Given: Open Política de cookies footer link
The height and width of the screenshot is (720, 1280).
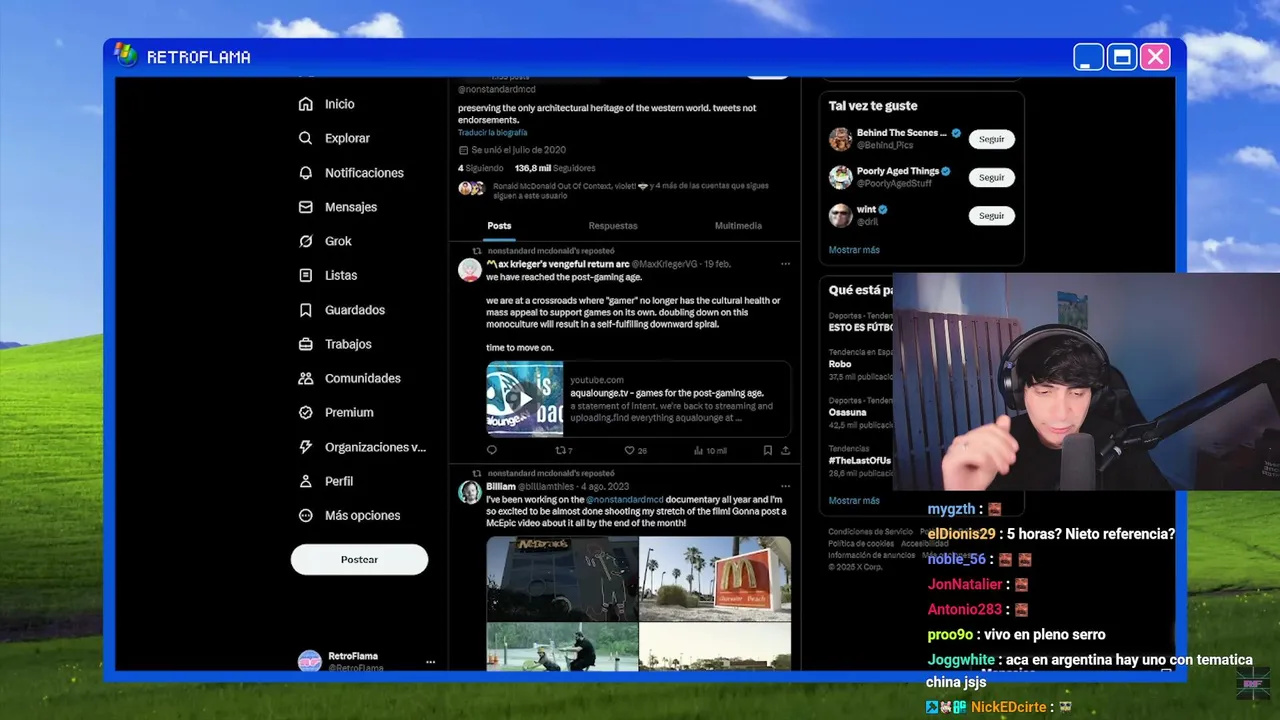Looking at the screenshot, I should (861, 544).
